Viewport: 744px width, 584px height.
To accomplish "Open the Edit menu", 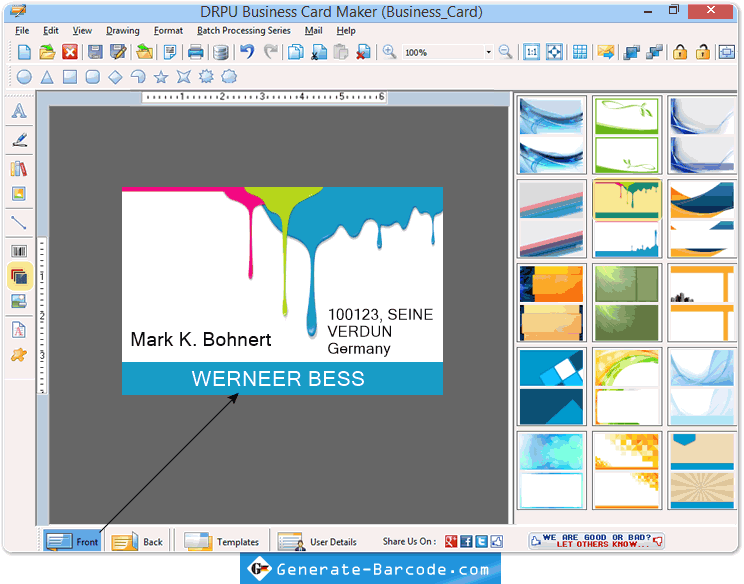I will click(51, 30).
